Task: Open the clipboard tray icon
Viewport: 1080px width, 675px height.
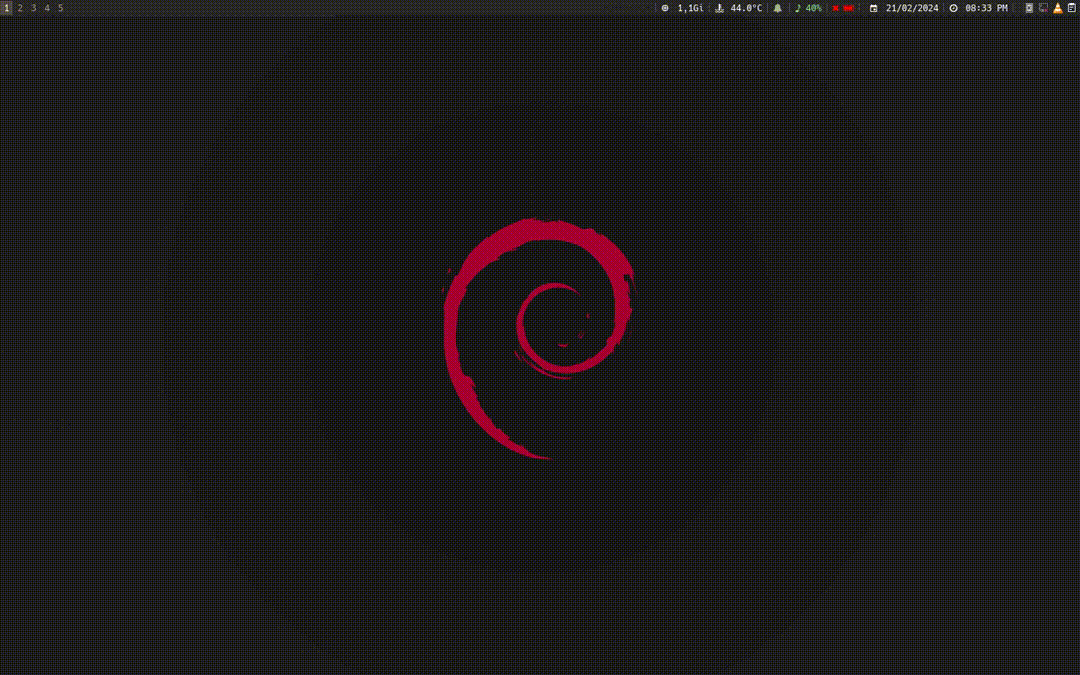Action: tap(1071, 8)
